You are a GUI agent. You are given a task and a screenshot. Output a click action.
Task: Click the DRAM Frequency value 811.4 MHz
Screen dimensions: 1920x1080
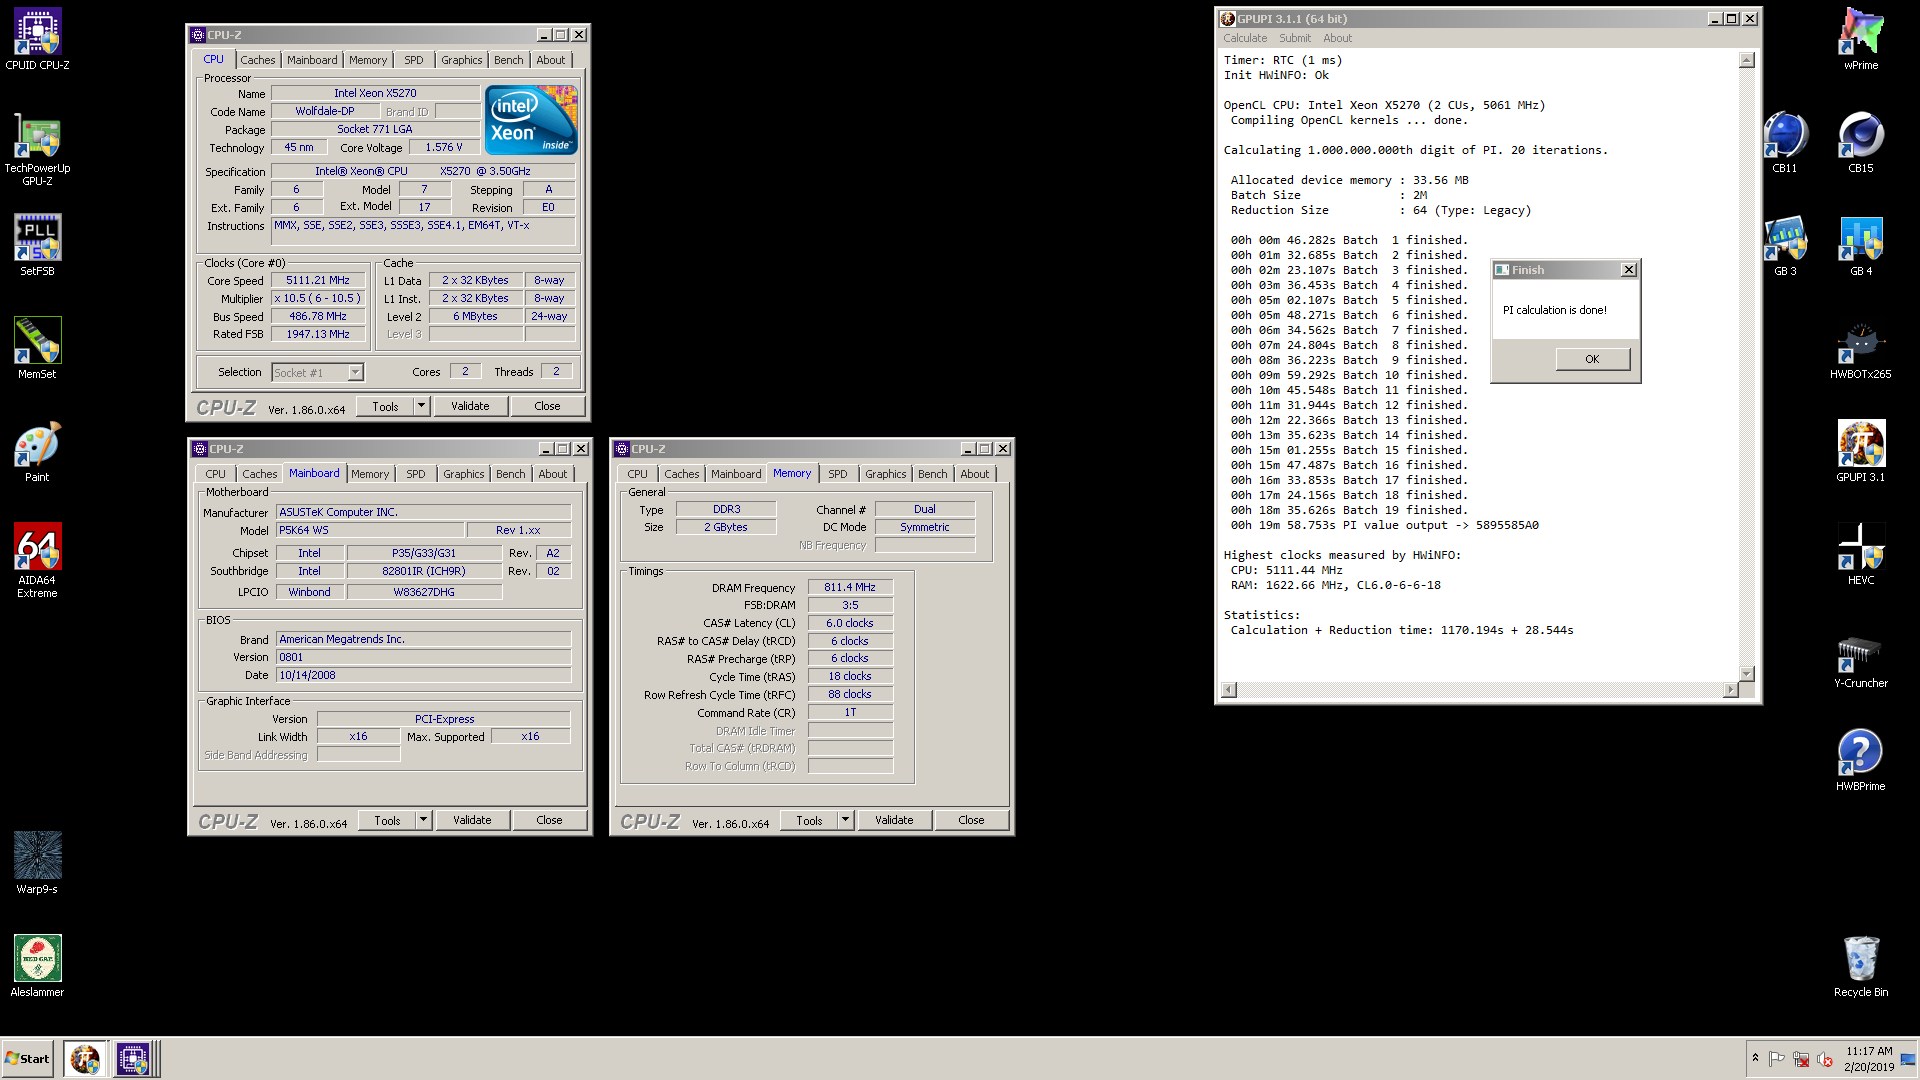[x=850, y=588]
